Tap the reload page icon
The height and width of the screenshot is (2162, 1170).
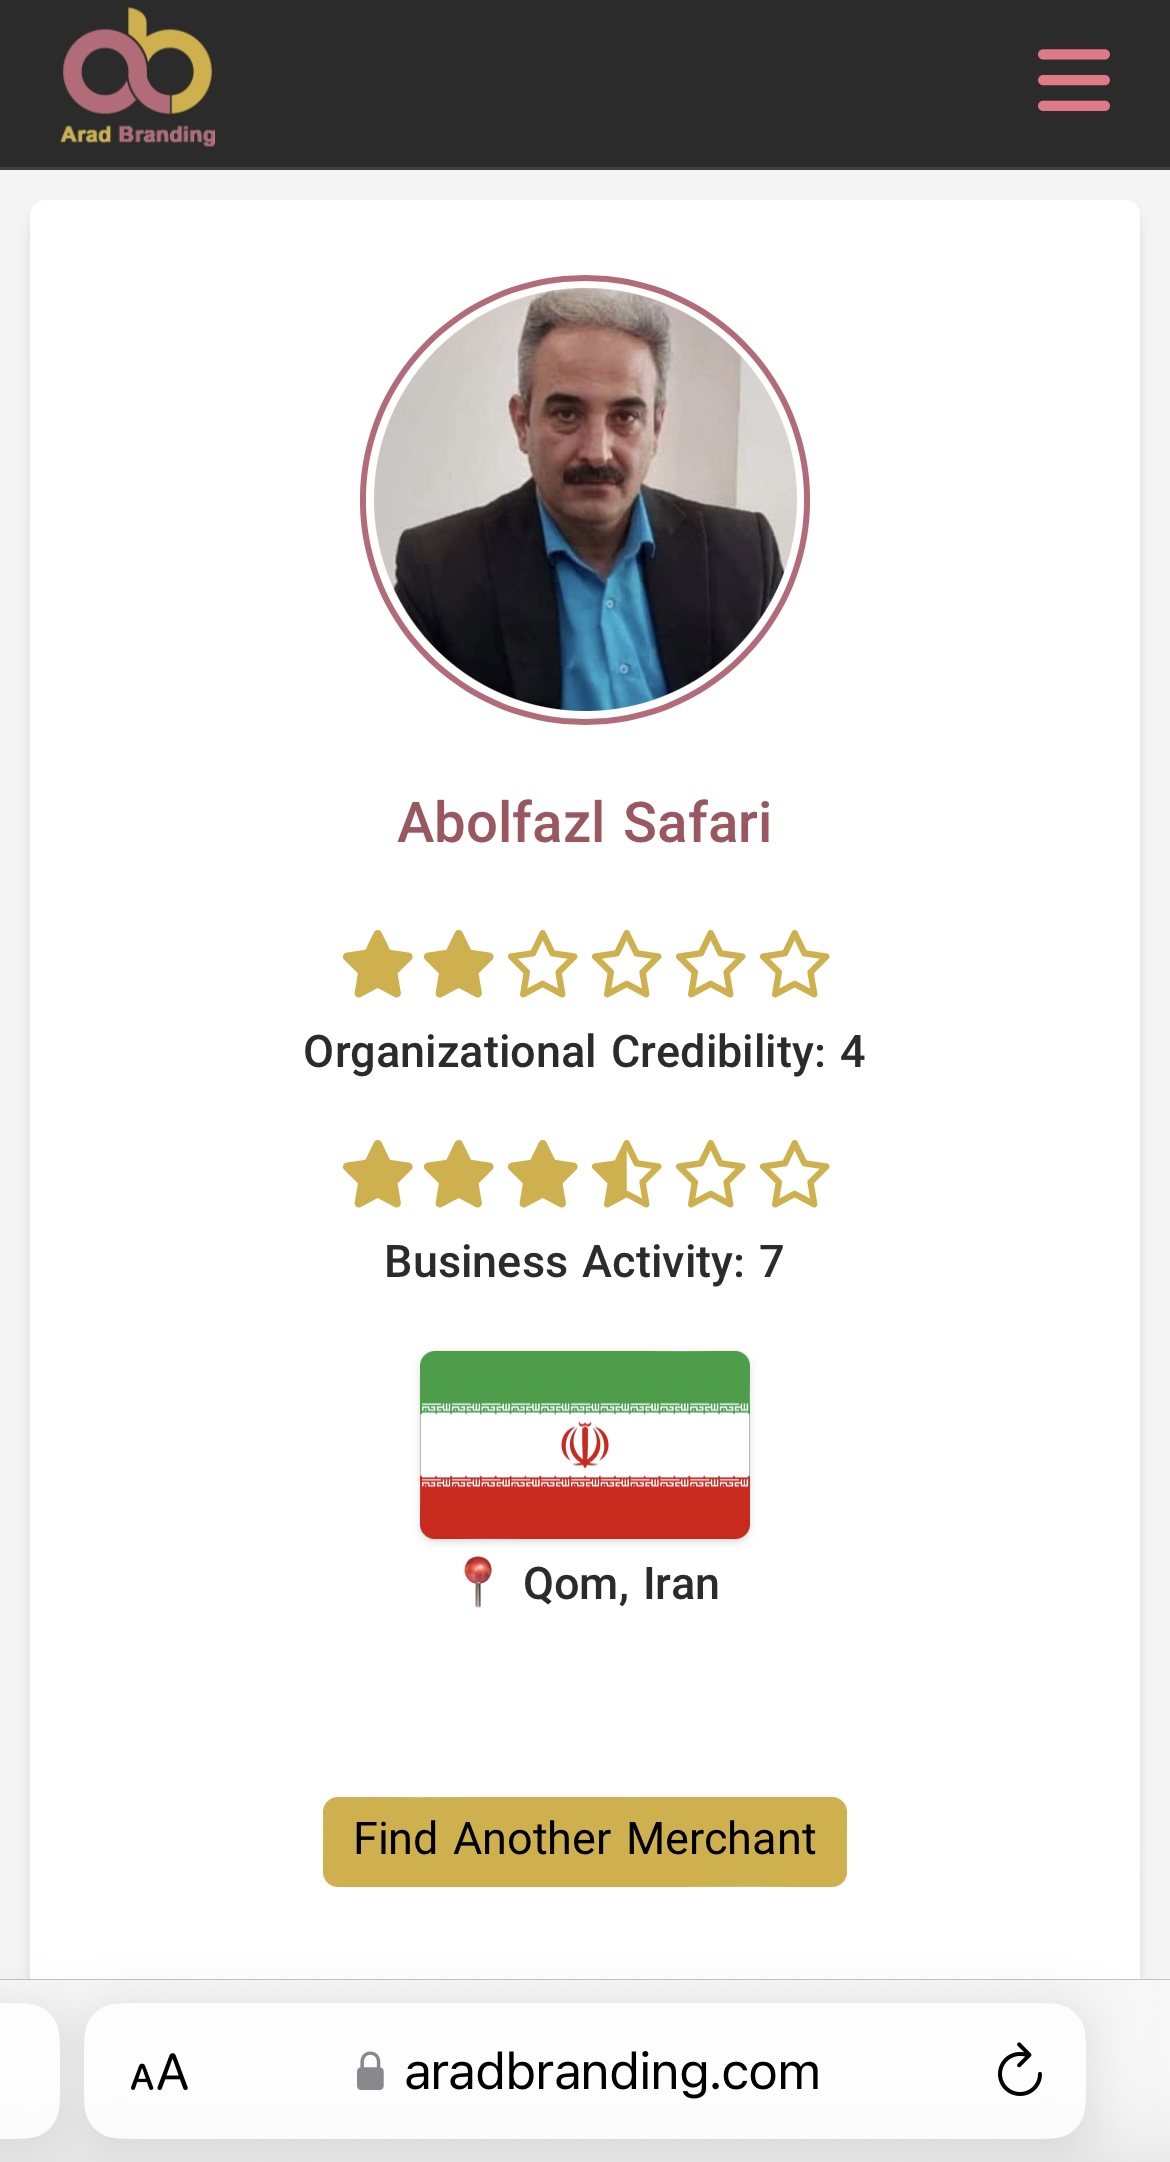pos(1019,2071)
